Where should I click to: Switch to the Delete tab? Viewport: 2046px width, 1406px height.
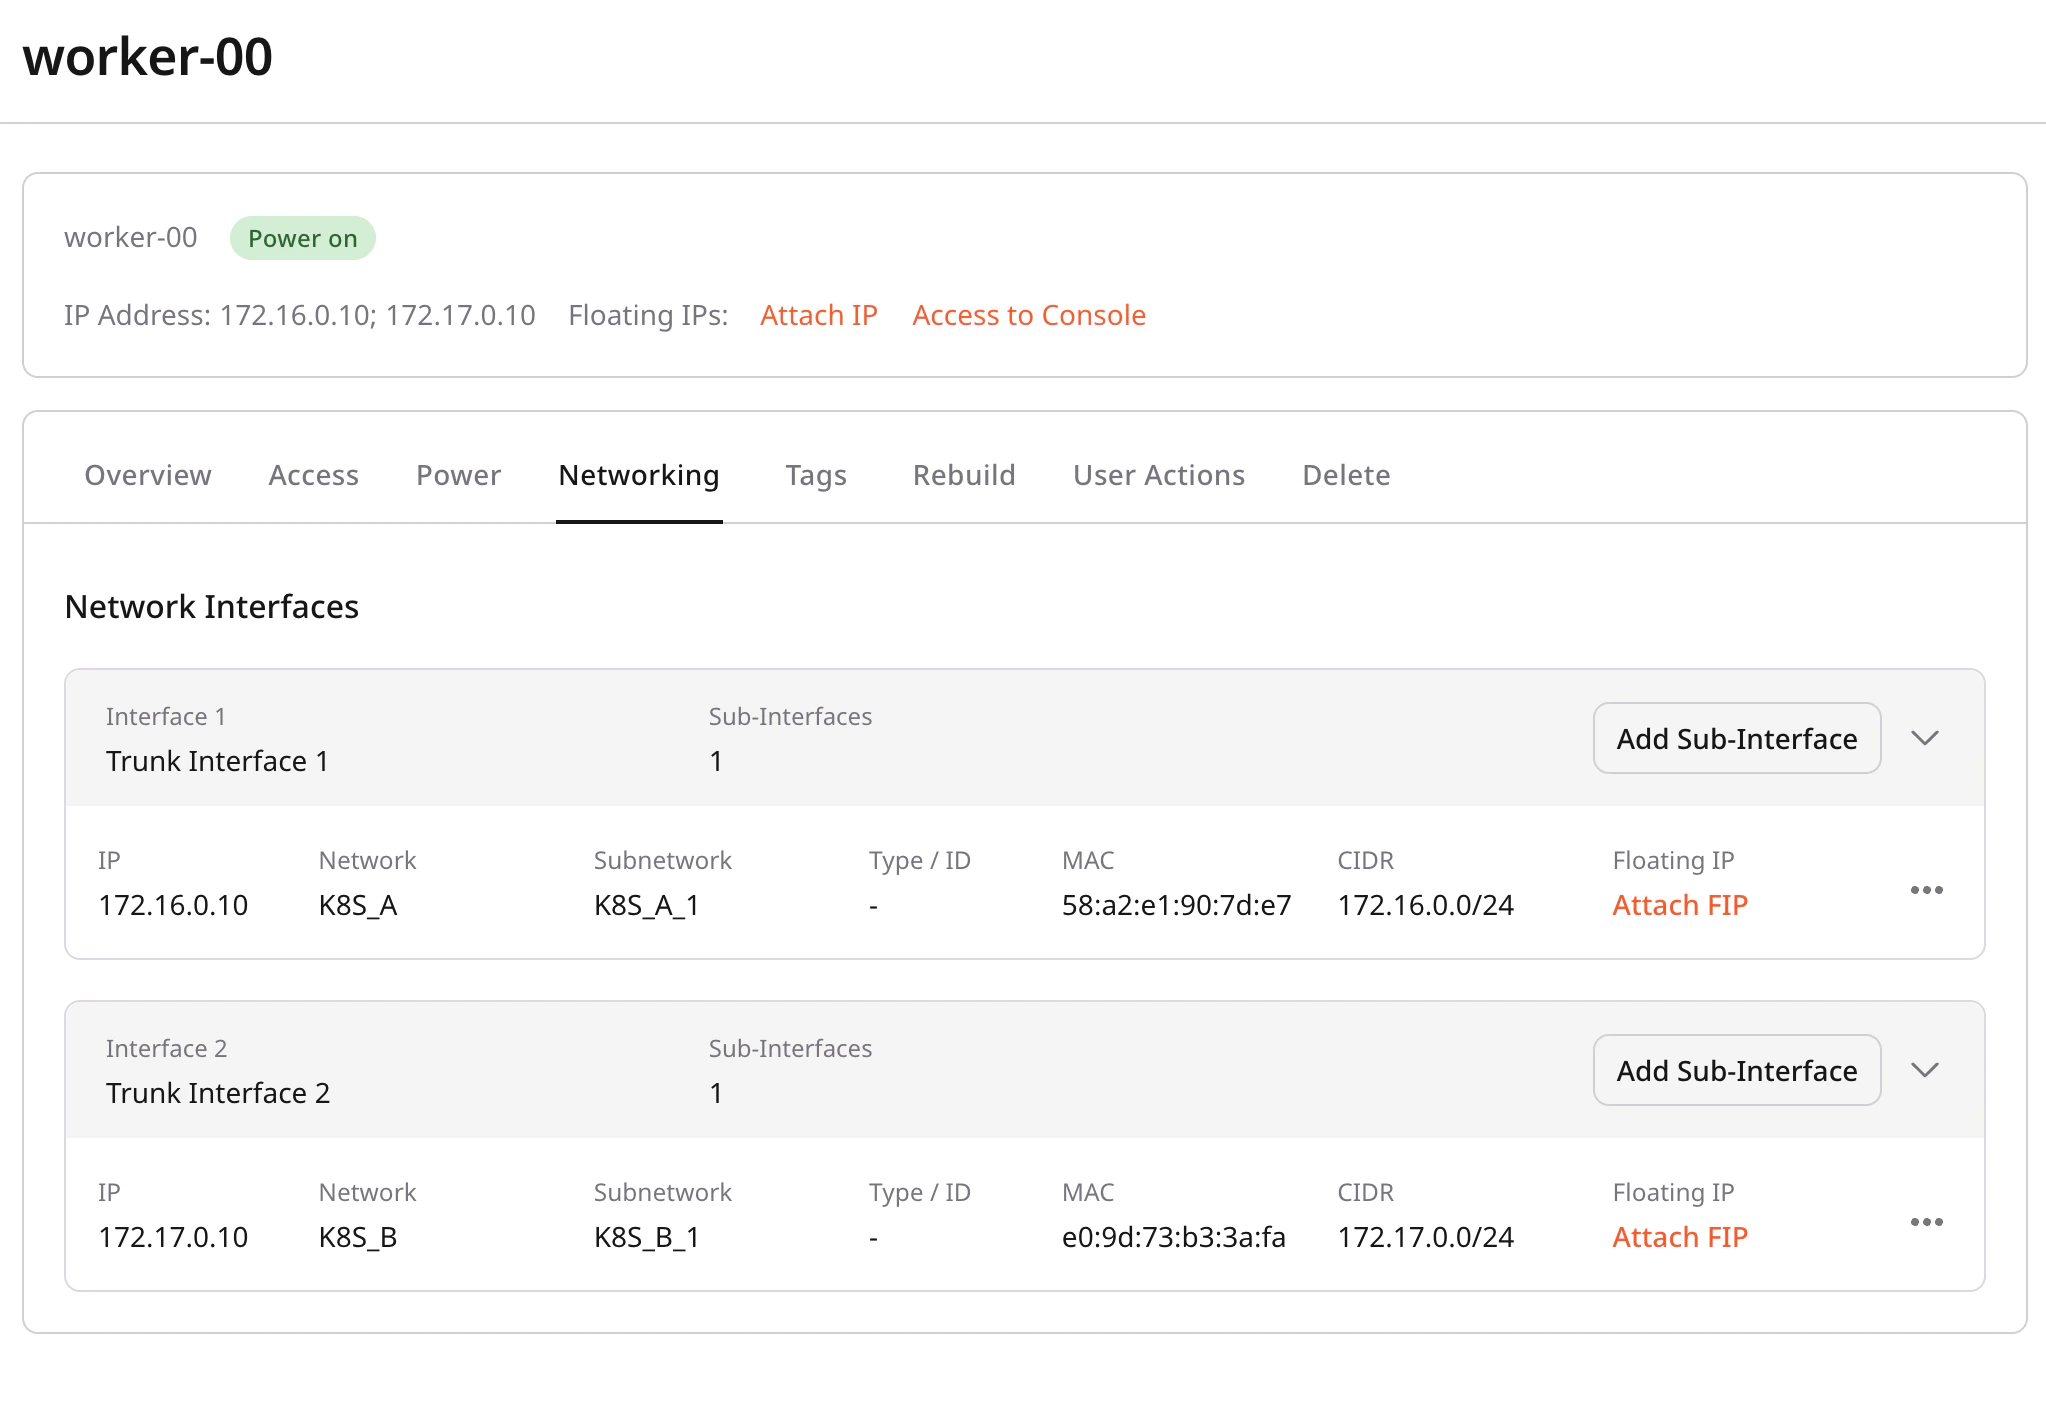pos(1346,475)
